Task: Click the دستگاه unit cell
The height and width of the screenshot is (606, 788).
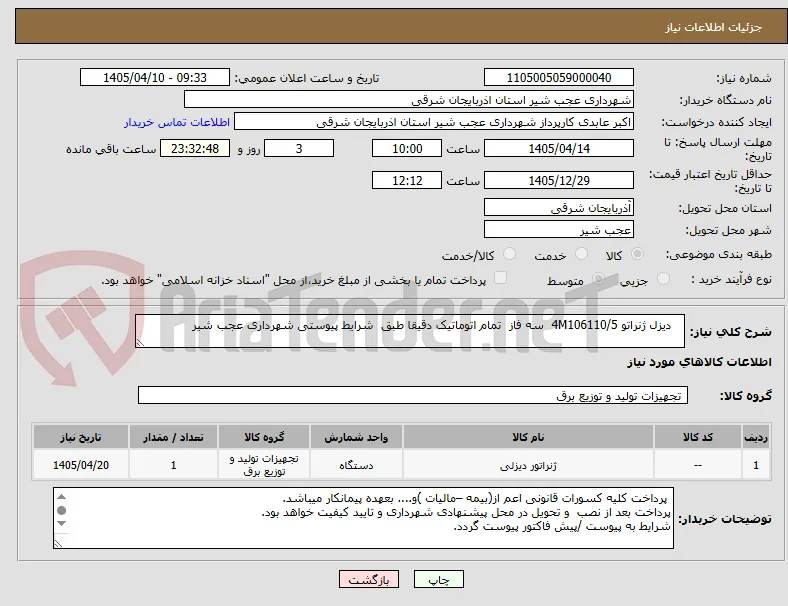Action: 356,465
